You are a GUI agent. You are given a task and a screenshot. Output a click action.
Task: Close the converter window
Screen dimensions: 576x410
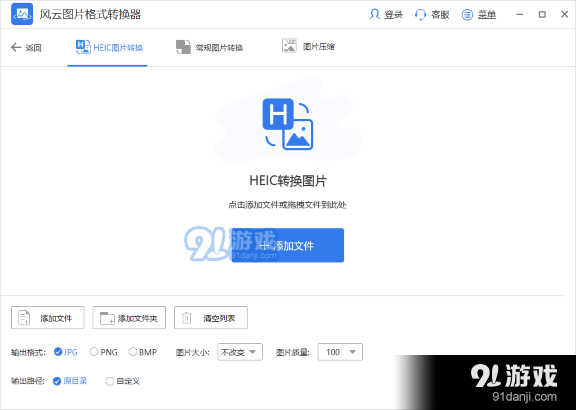(565, 15)
